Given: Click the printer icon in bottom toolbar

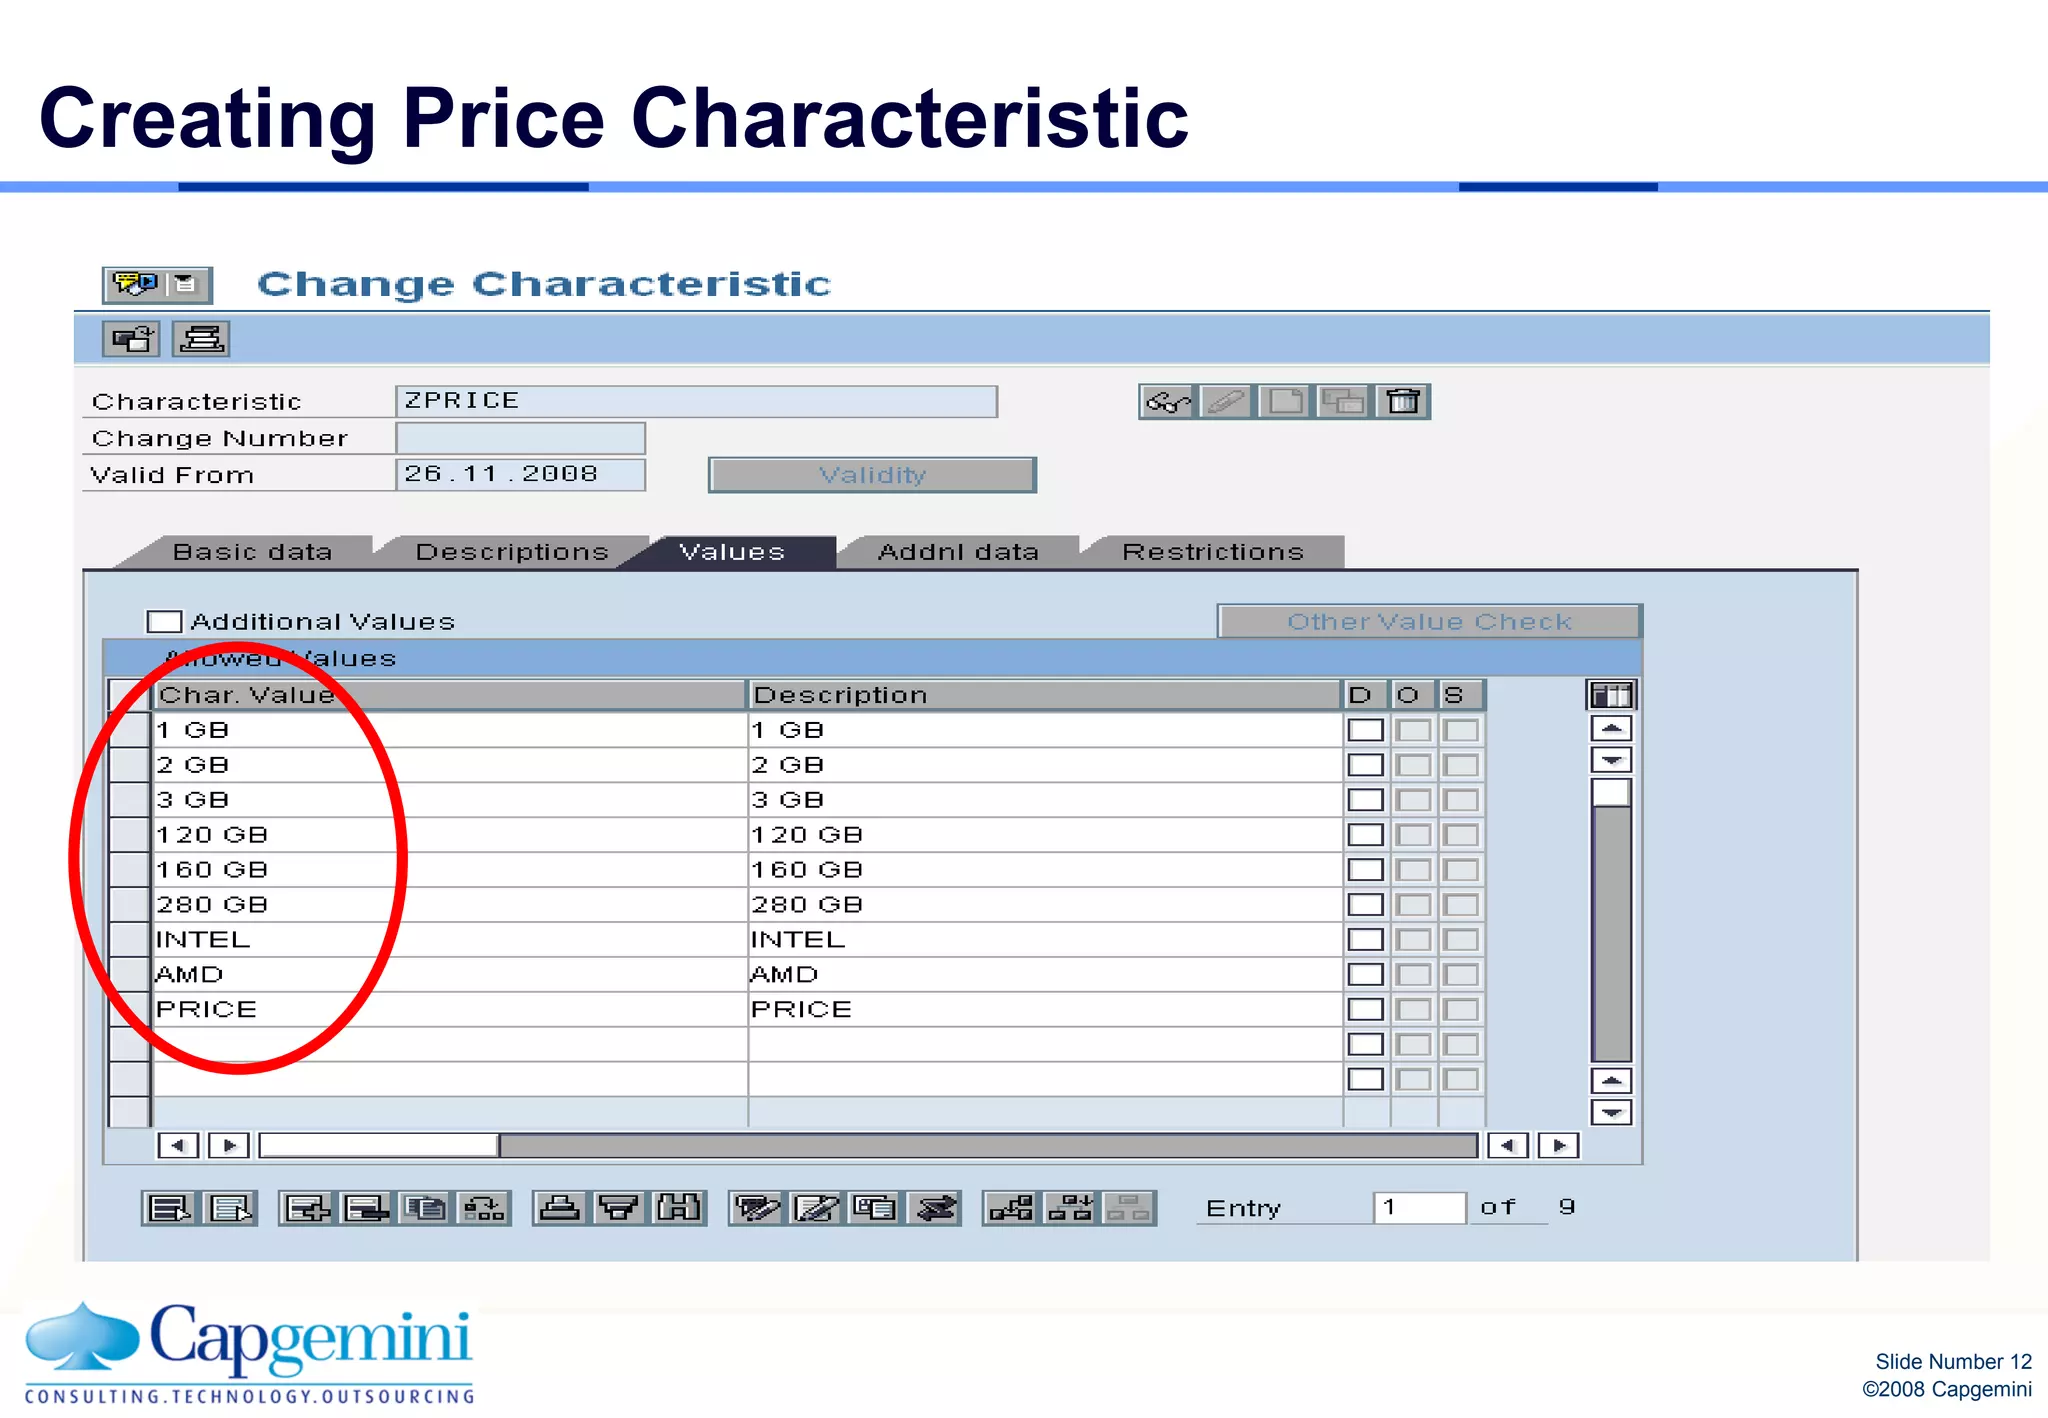Looking at the screenshot, I should 560,1209.
